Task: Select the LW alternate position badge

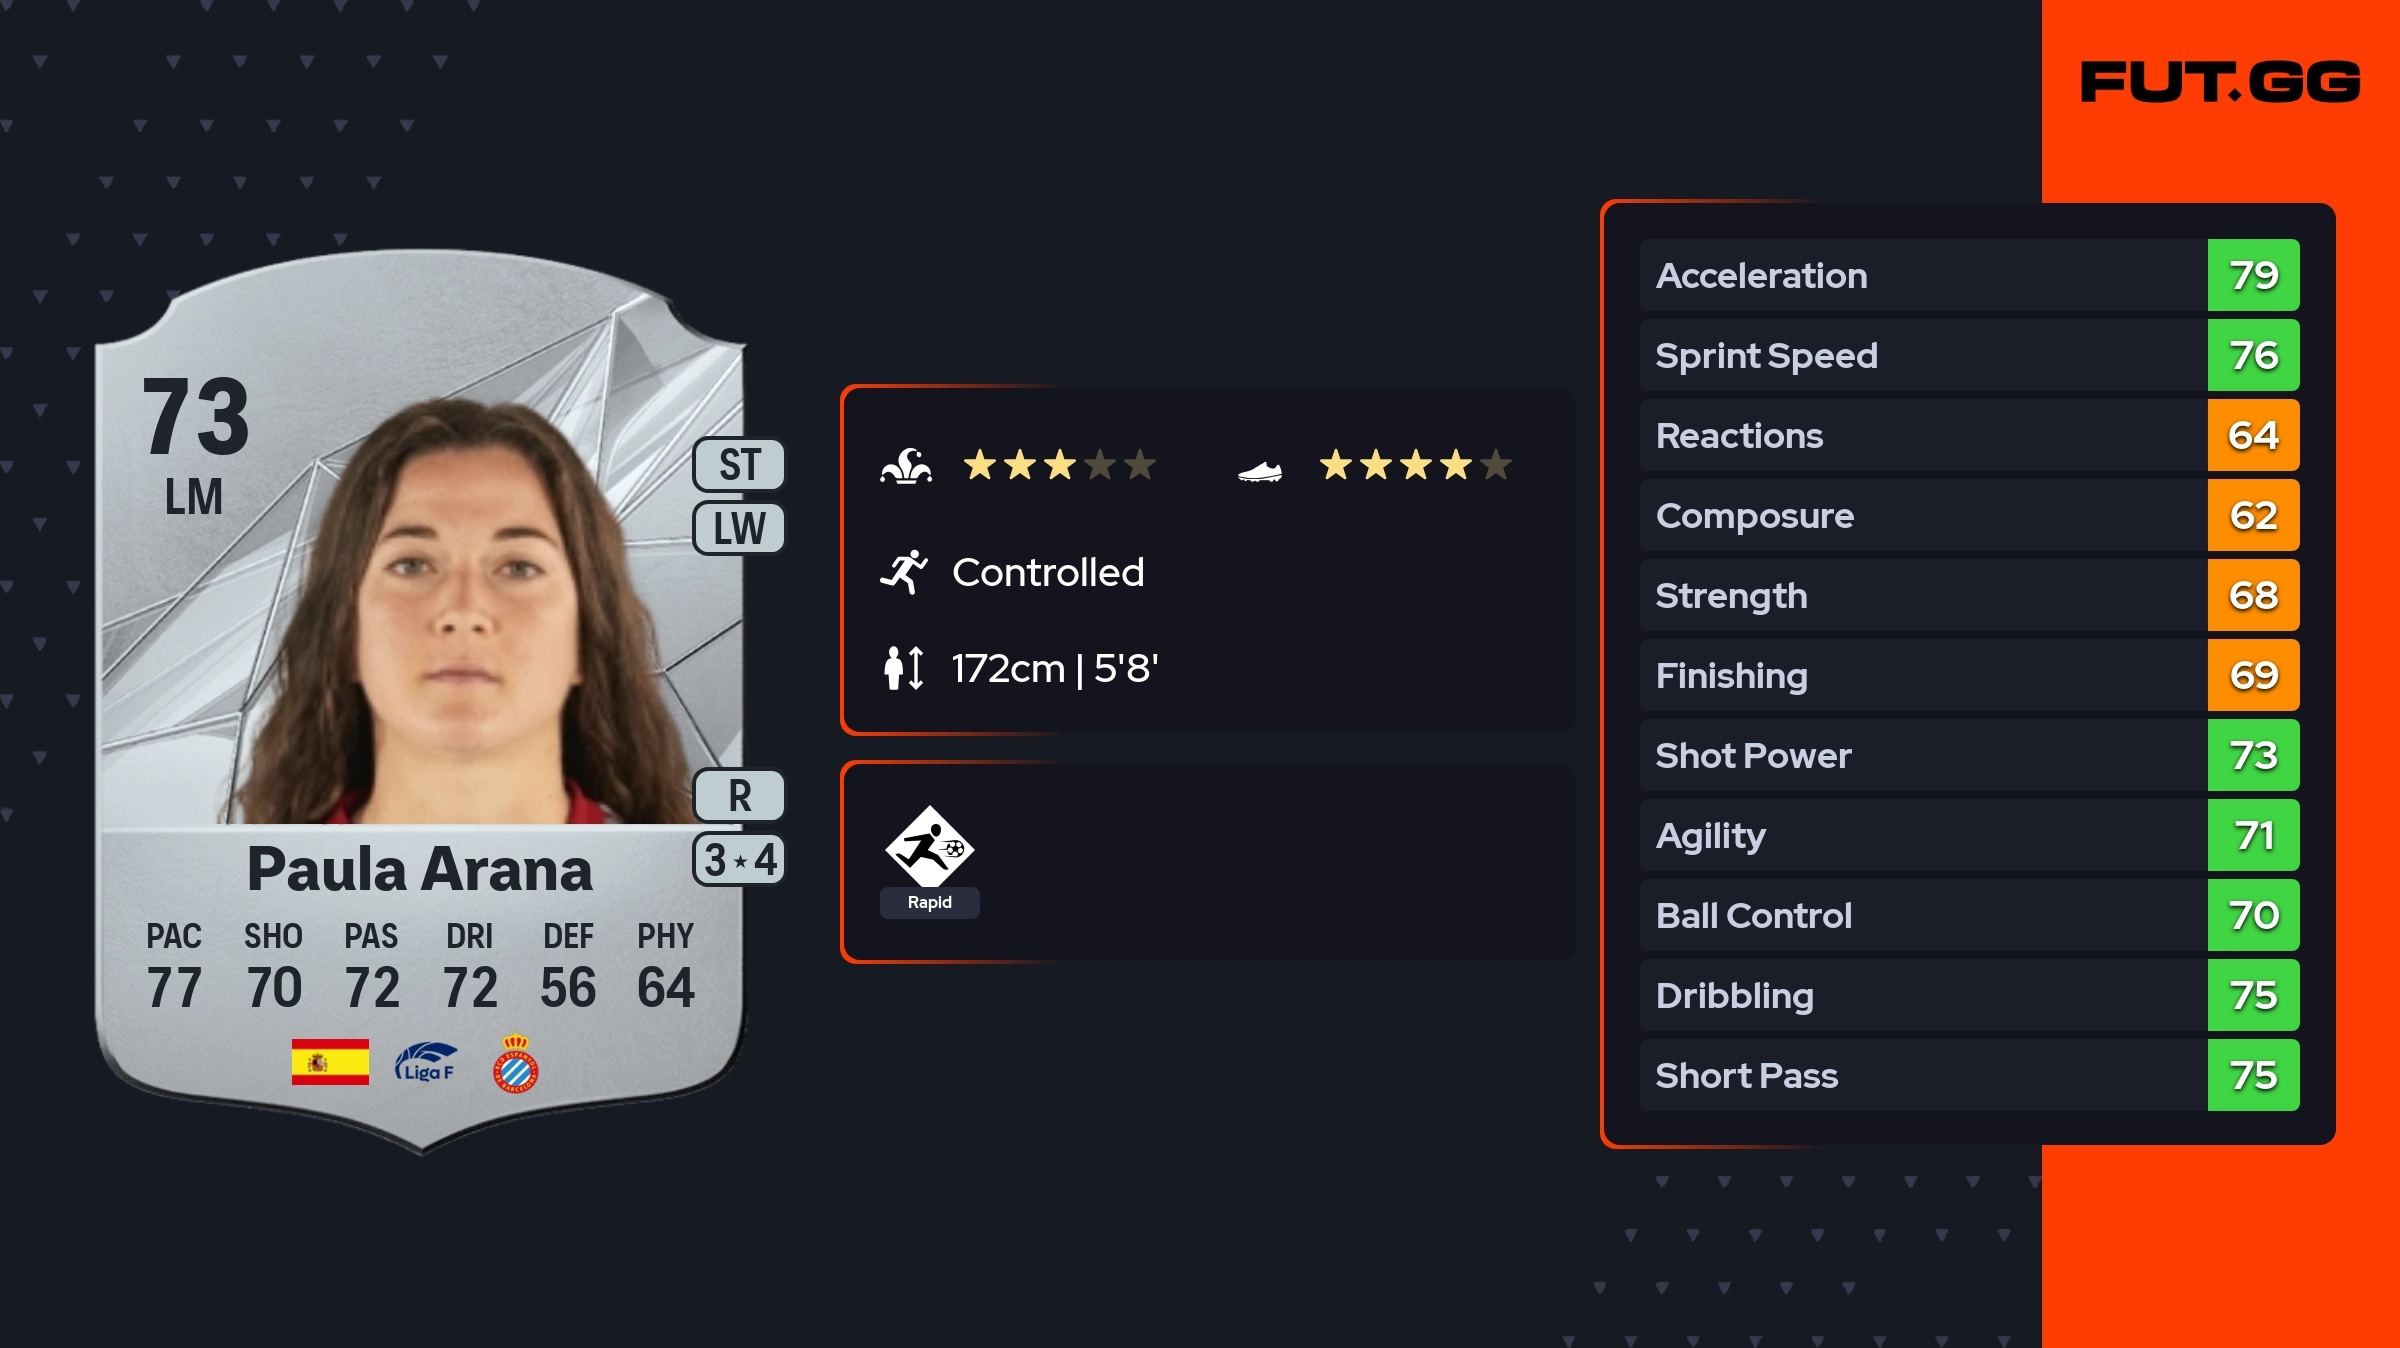Action: tap(739, 528)
